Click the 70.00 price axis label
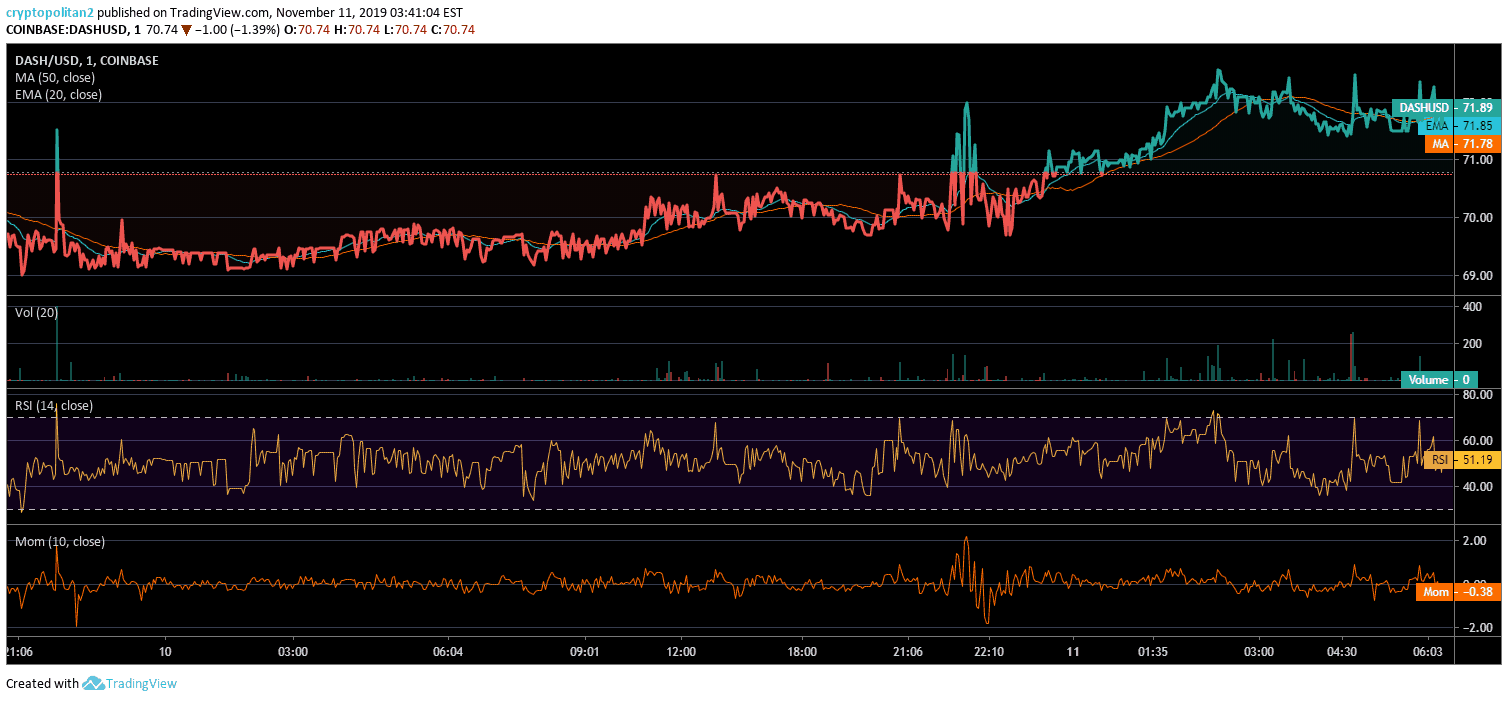 coord(1476,218)
